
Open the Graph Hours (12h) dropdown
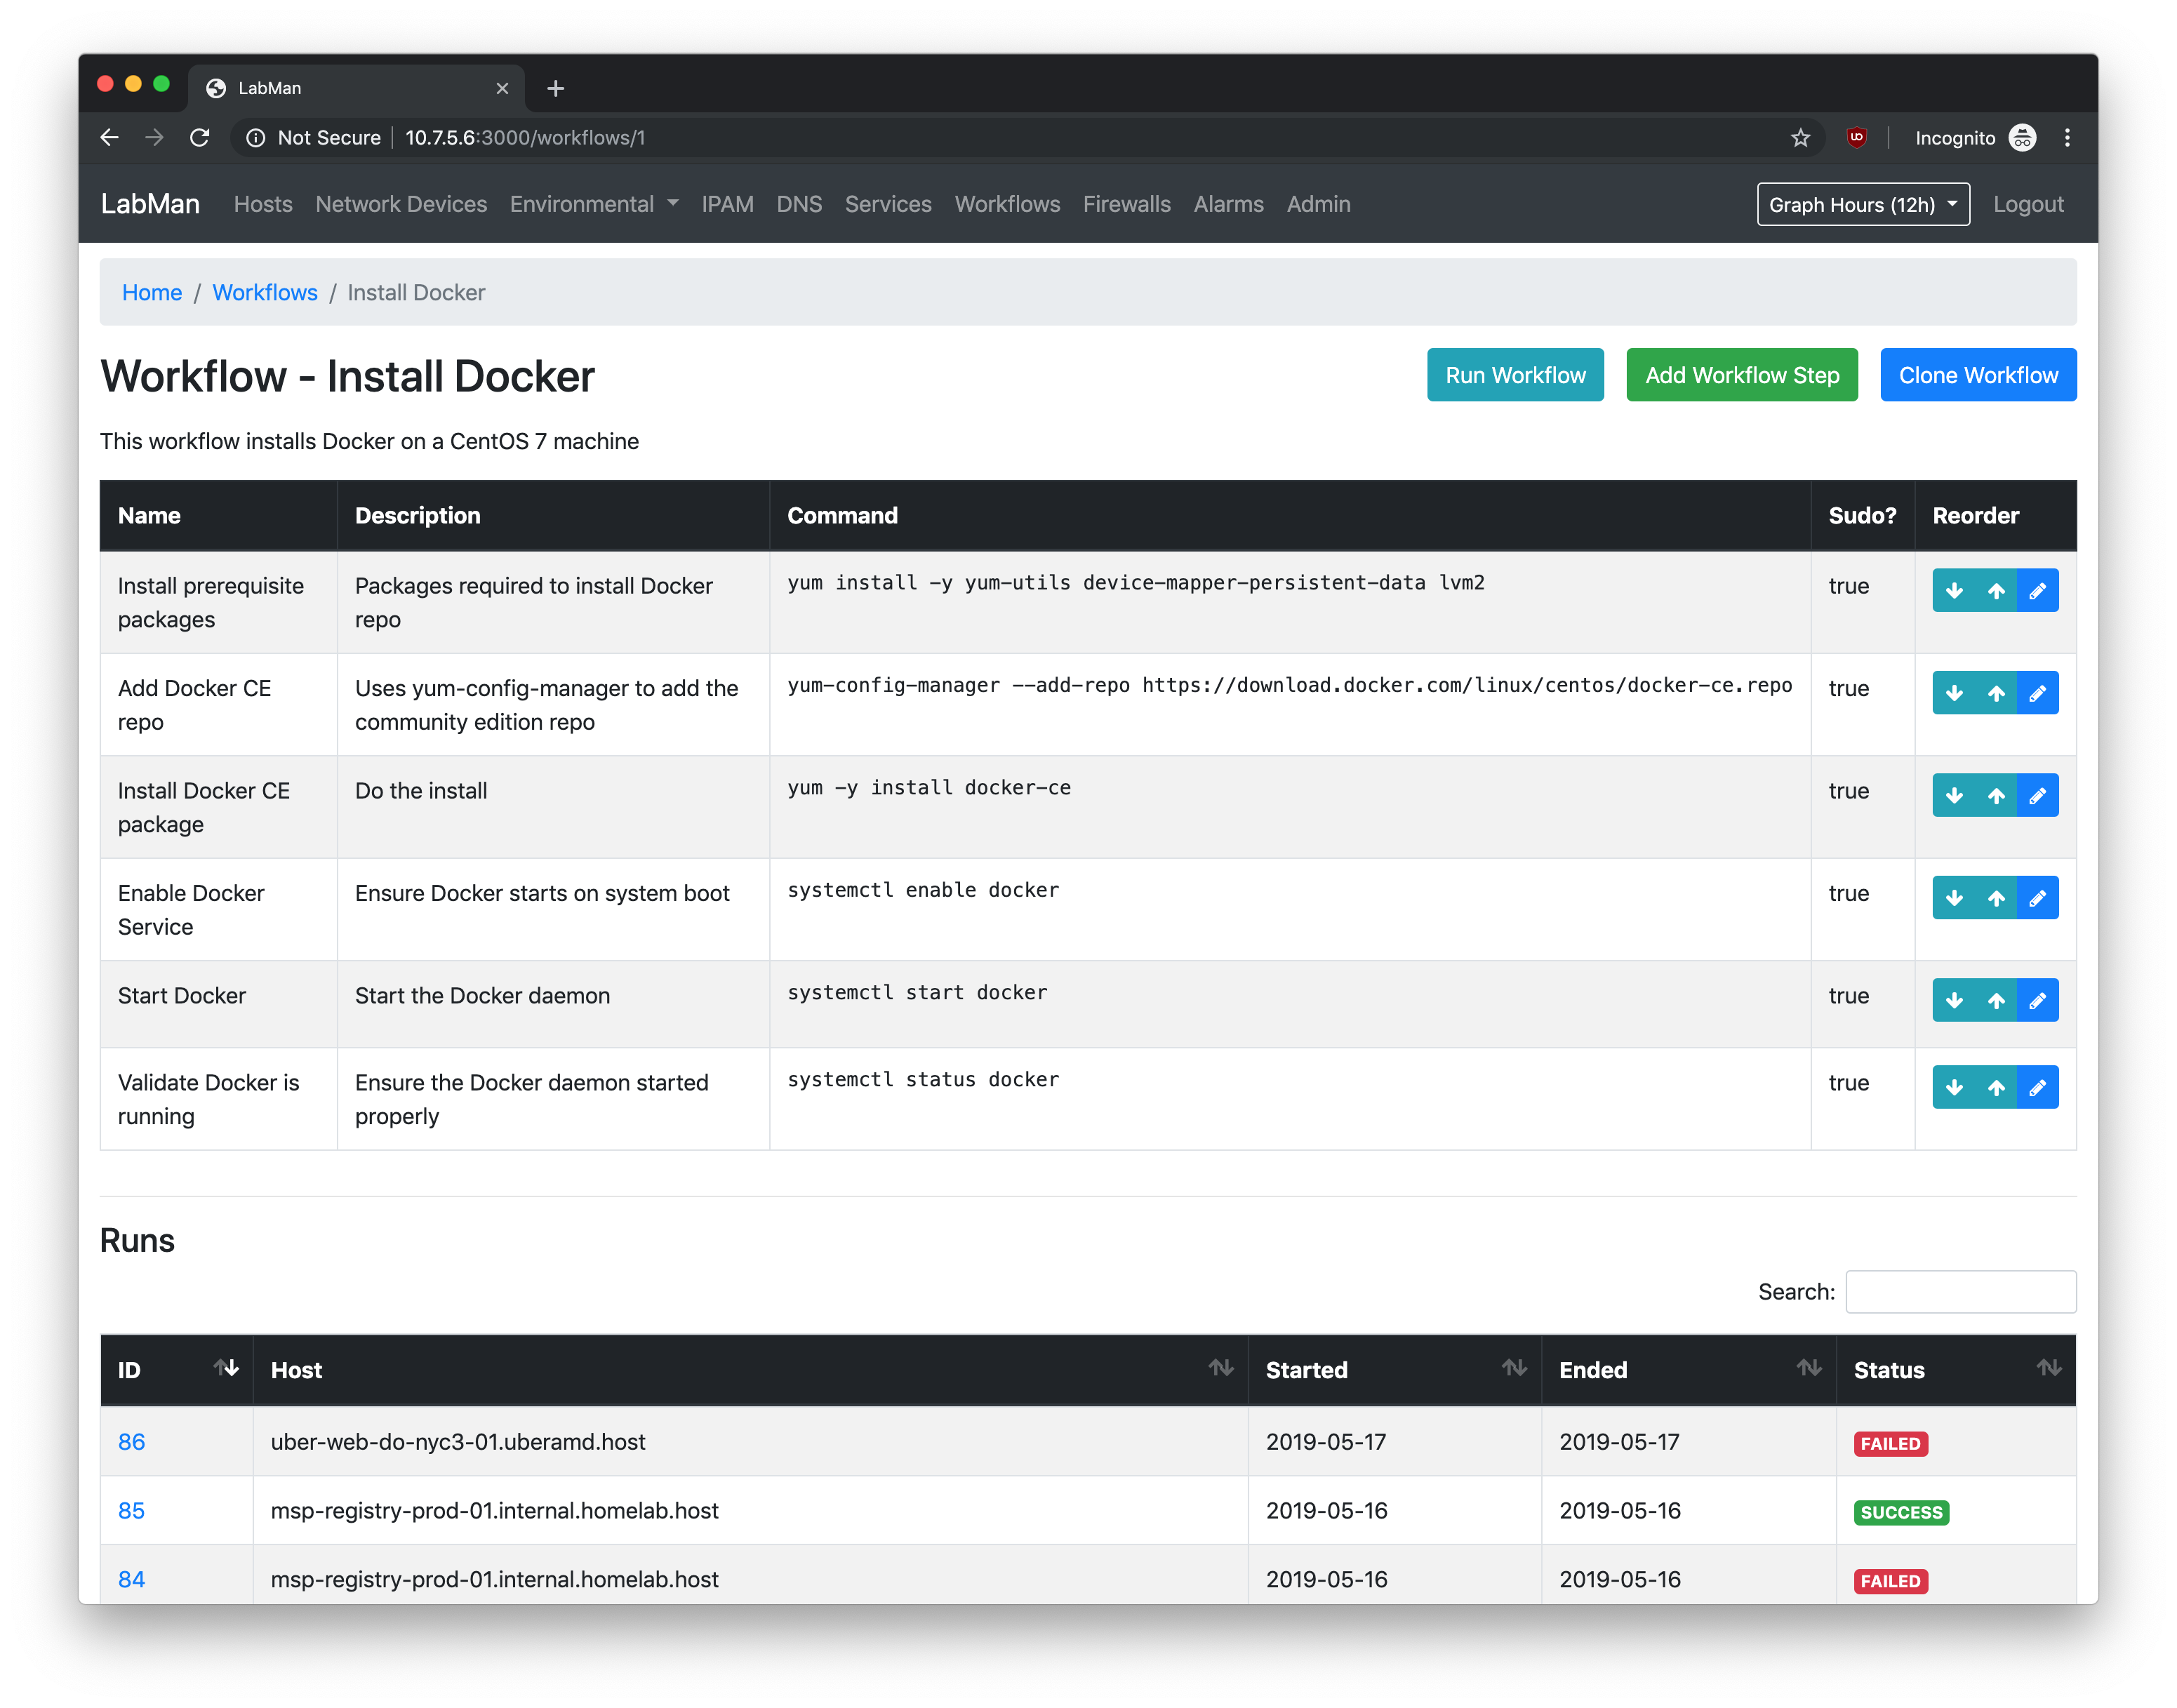(x=1862, y=205)
